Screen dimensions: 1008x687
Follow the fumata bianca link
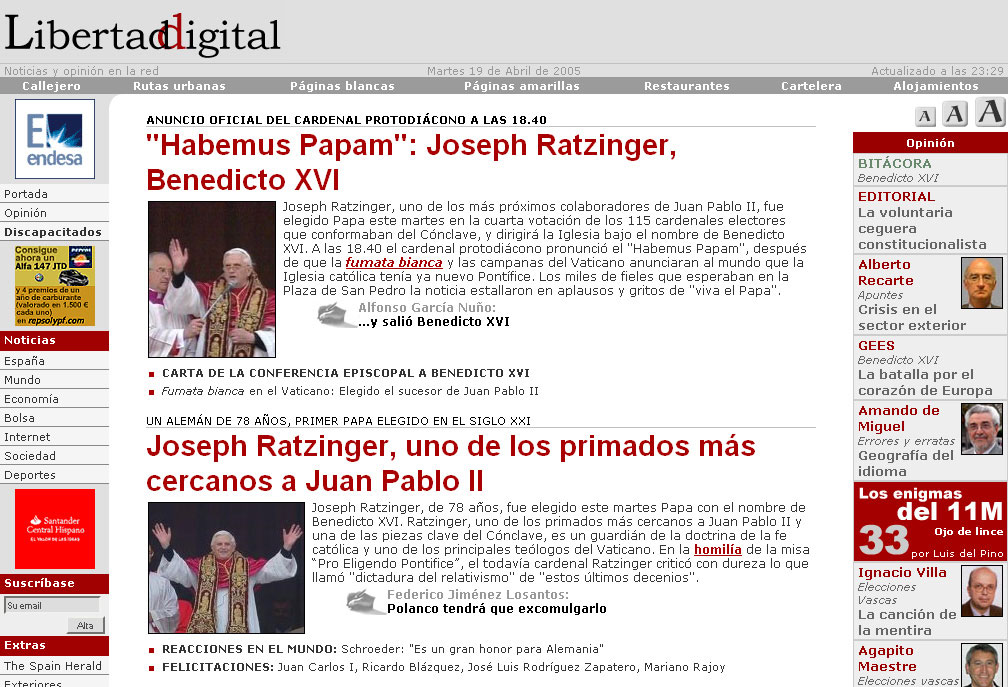[393, 263]
